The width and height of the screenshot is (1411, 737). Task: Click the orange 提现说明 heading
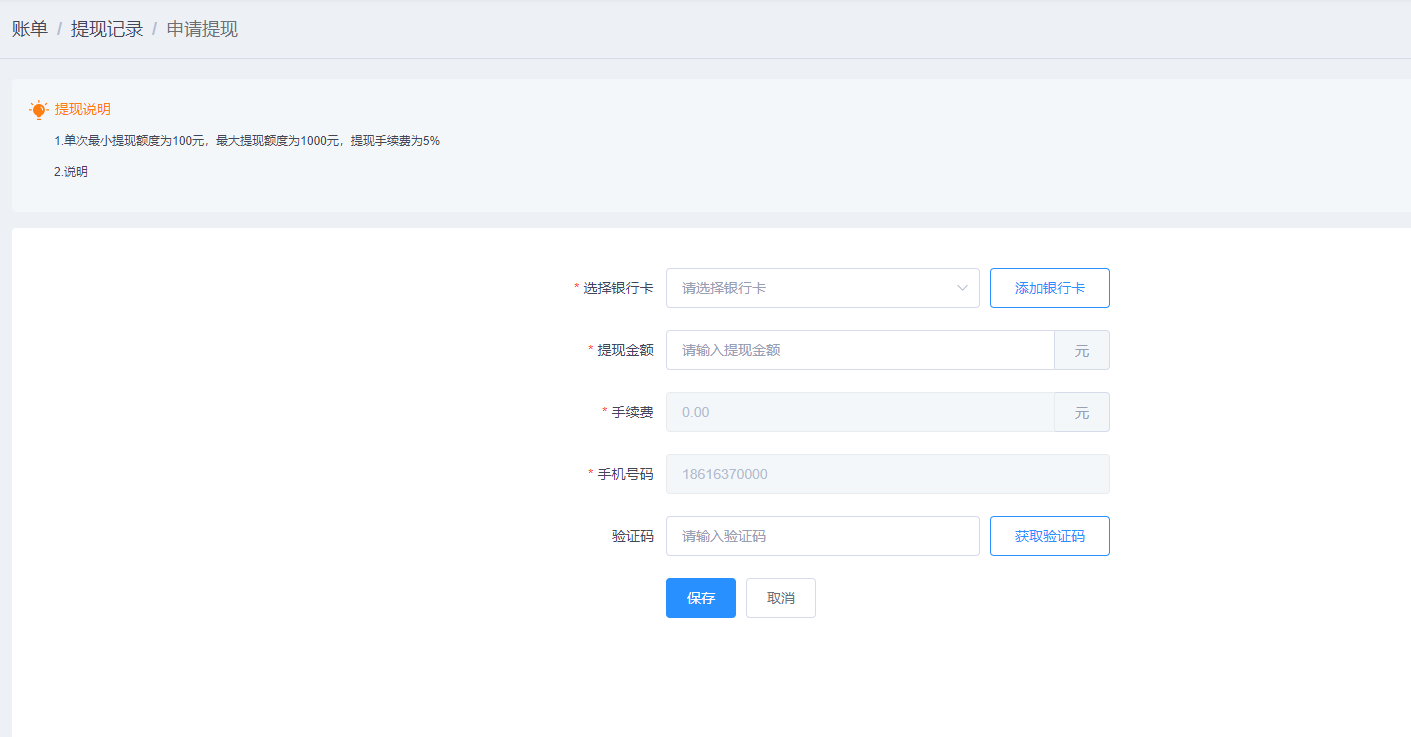(83, 110)
